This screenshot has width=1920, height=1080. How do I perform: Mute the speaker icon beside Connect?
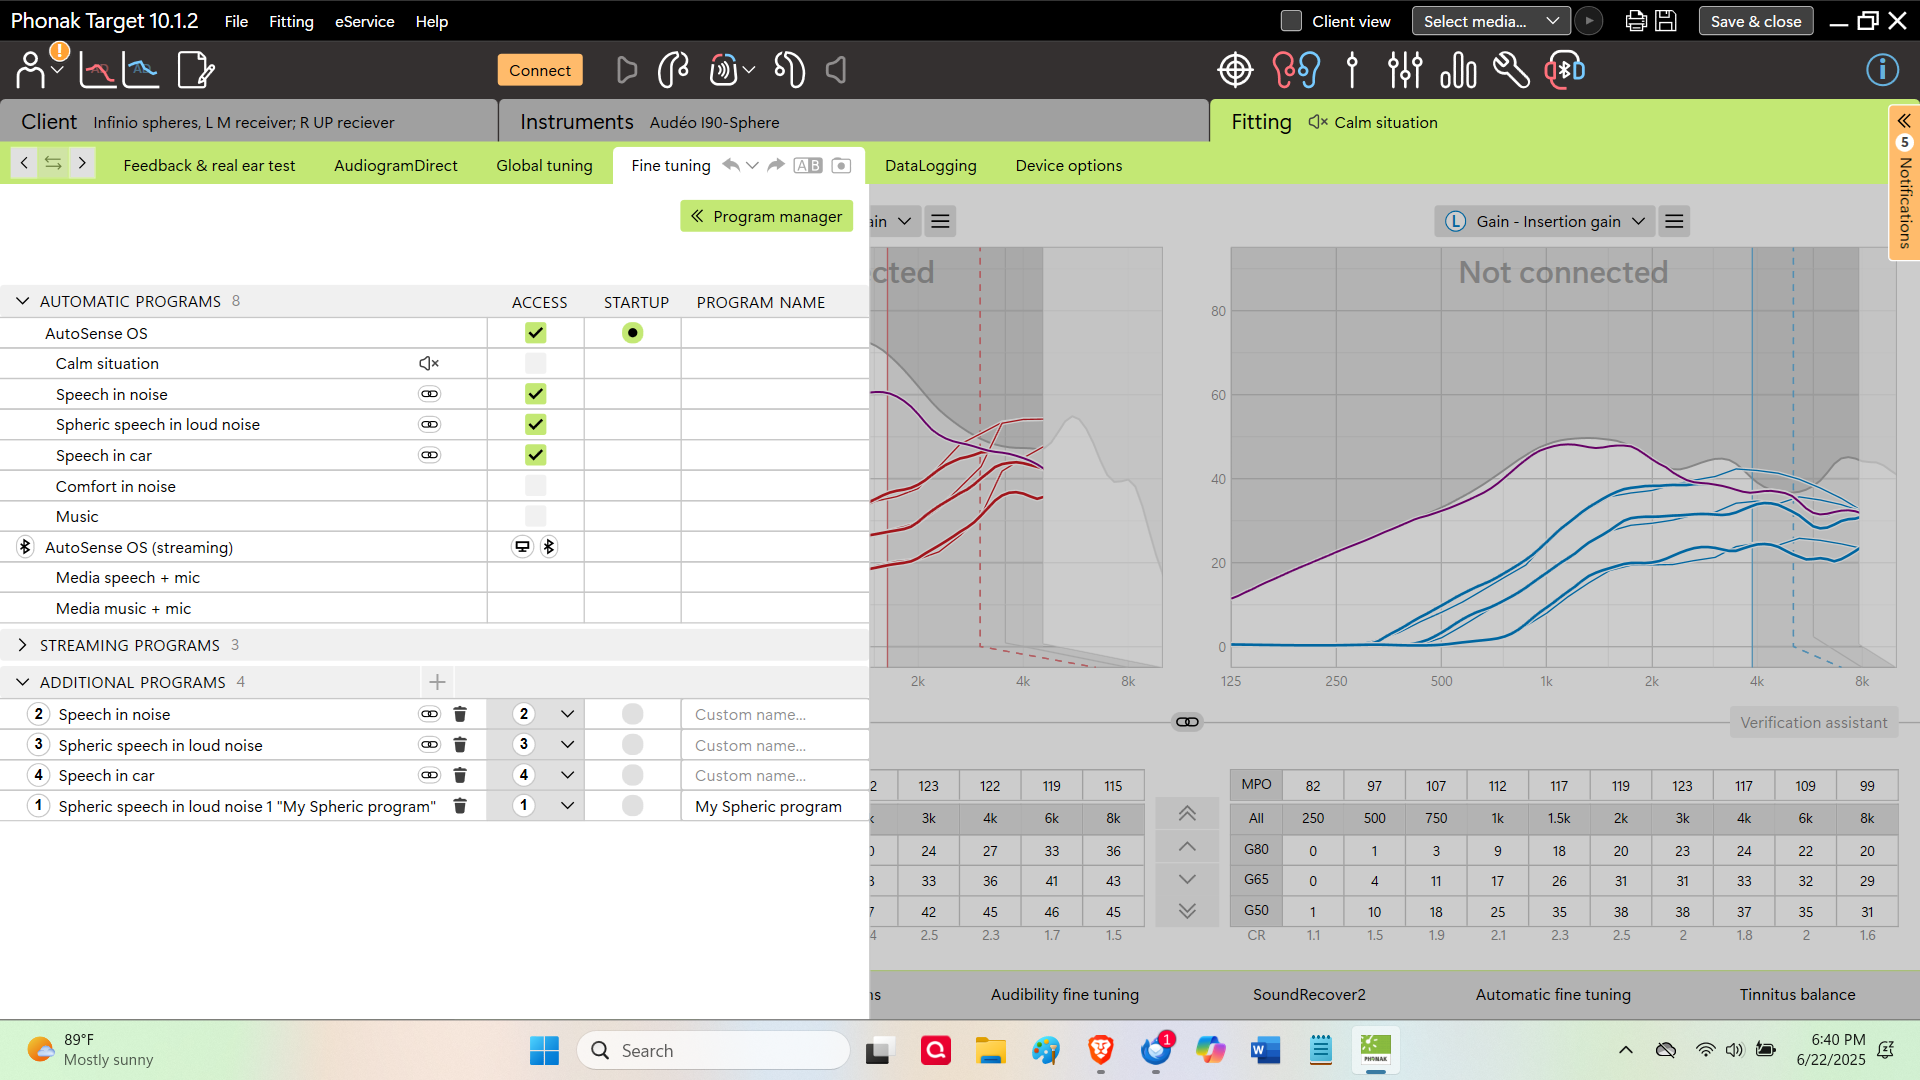click(x=836, y=70)
